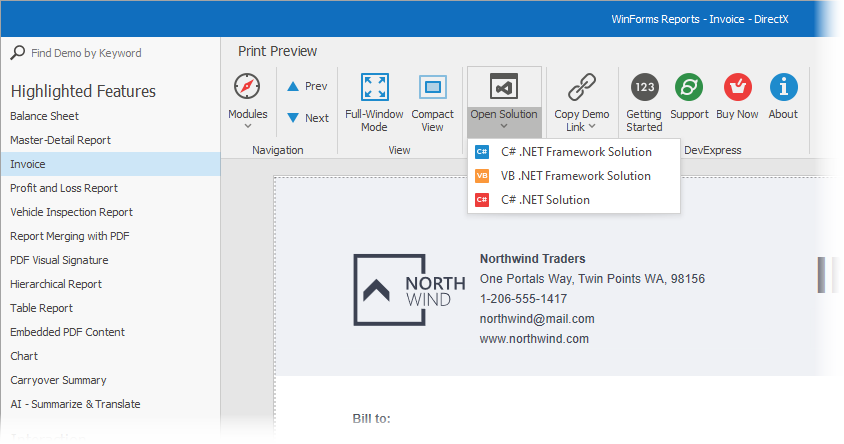Click the red C# icon for .NET Solution

click(x=482, y=200)
